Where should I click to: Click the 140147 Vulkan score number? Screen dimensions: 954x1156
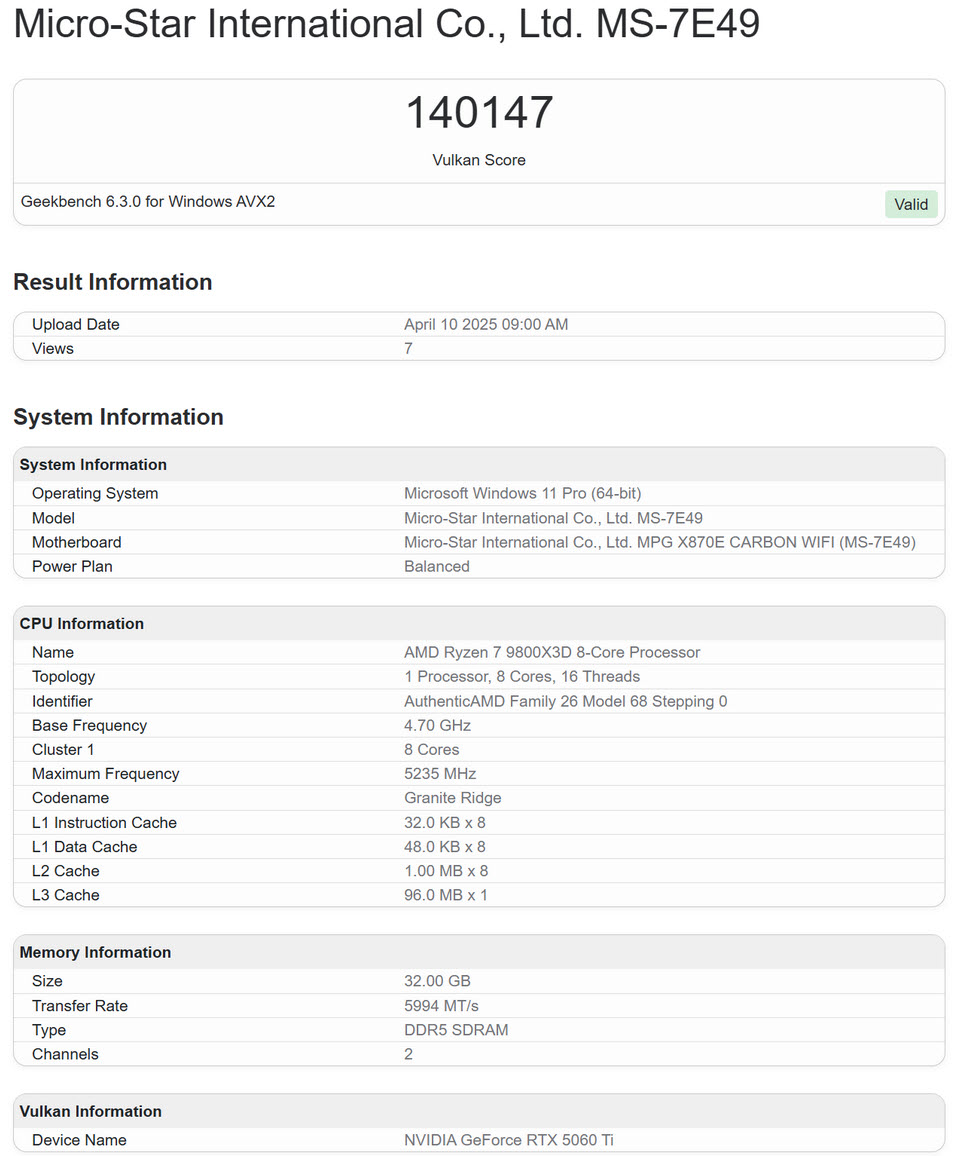click(x=479, y=113)
